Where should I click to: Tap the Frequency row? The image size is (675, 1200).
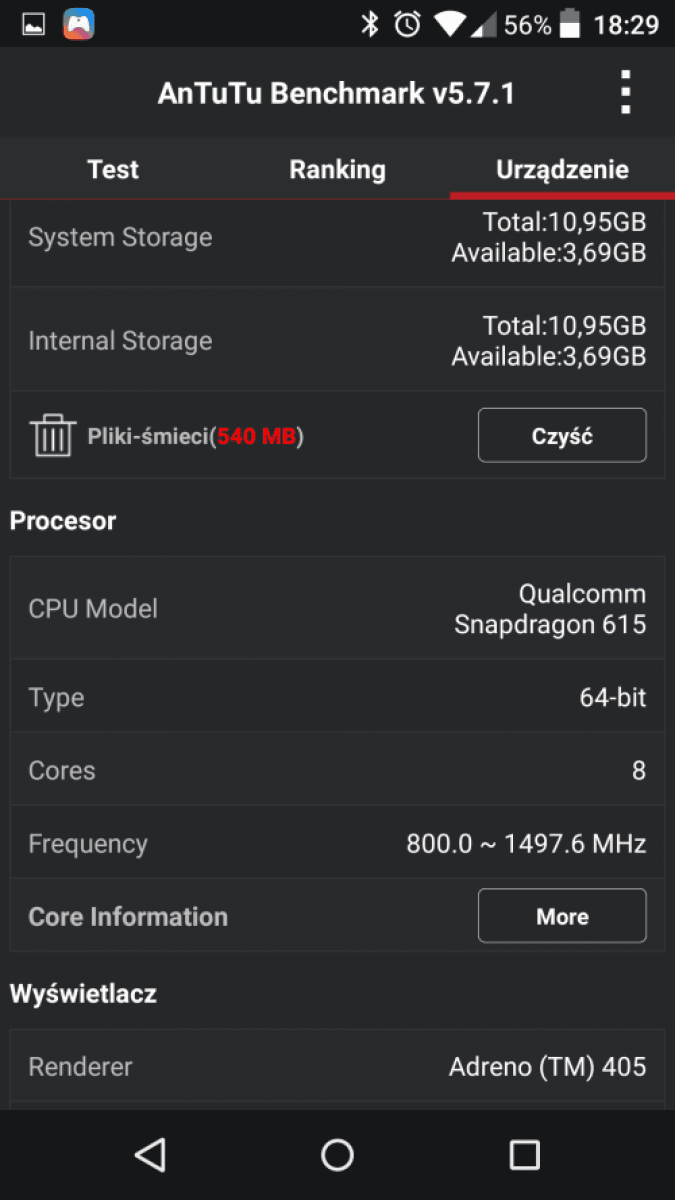coord(337,843)
